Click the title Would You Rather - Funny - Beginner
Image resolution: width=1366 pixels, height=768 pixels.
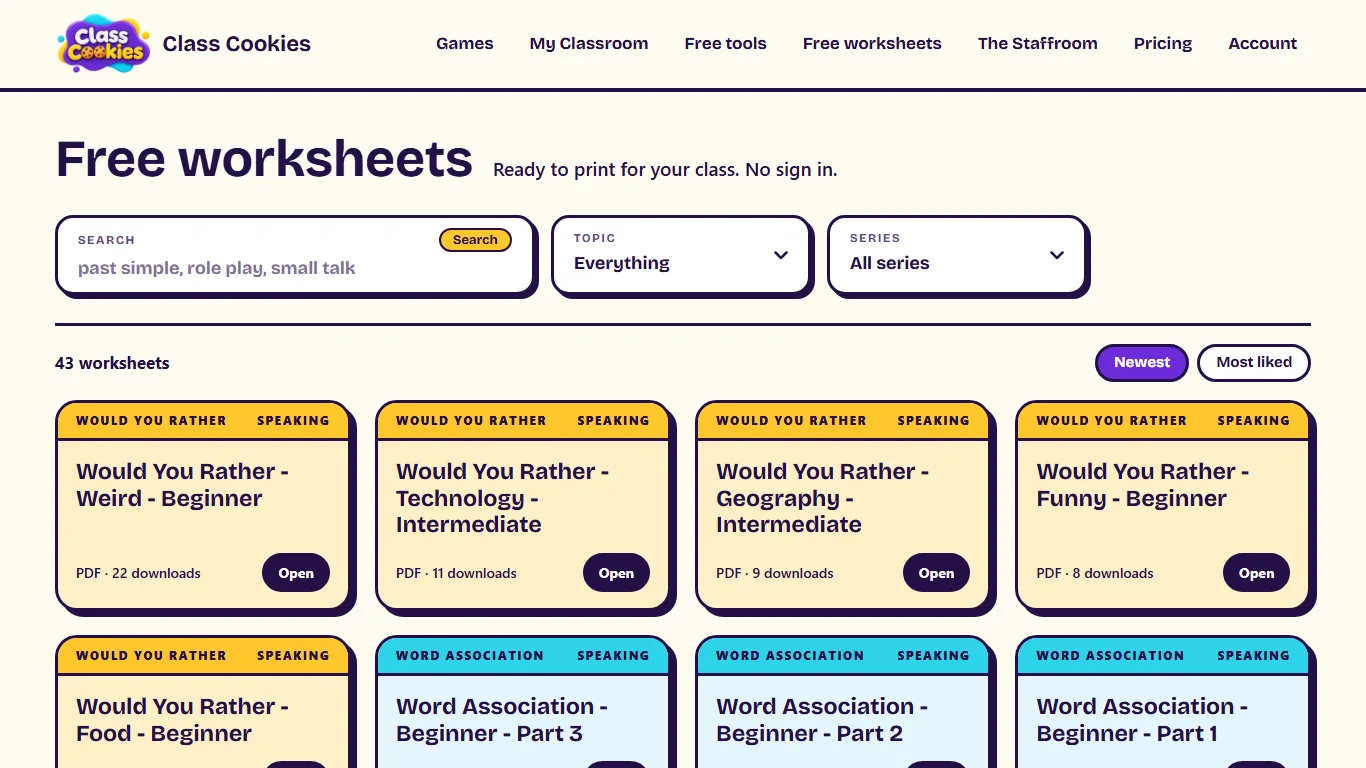pyautogui.click(x=1143, y=485)
